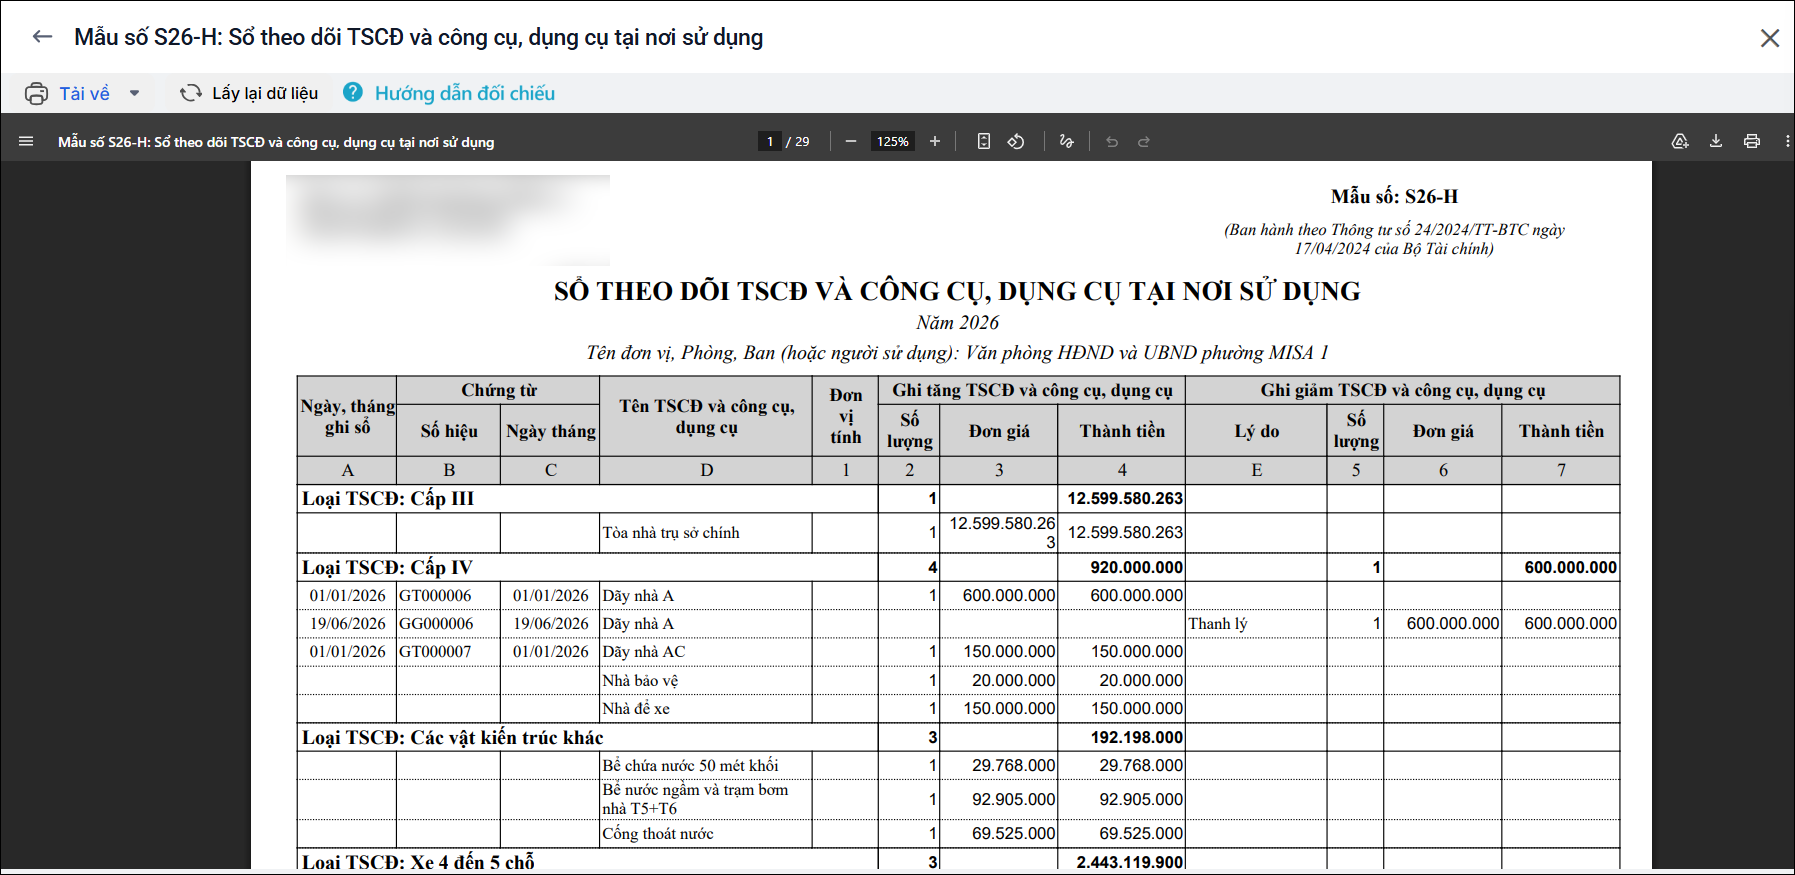This screenshot has height=875, width=1795.
Task: Click the Lý do column header
Action: pyautogui.click(x=1257, y=431)
